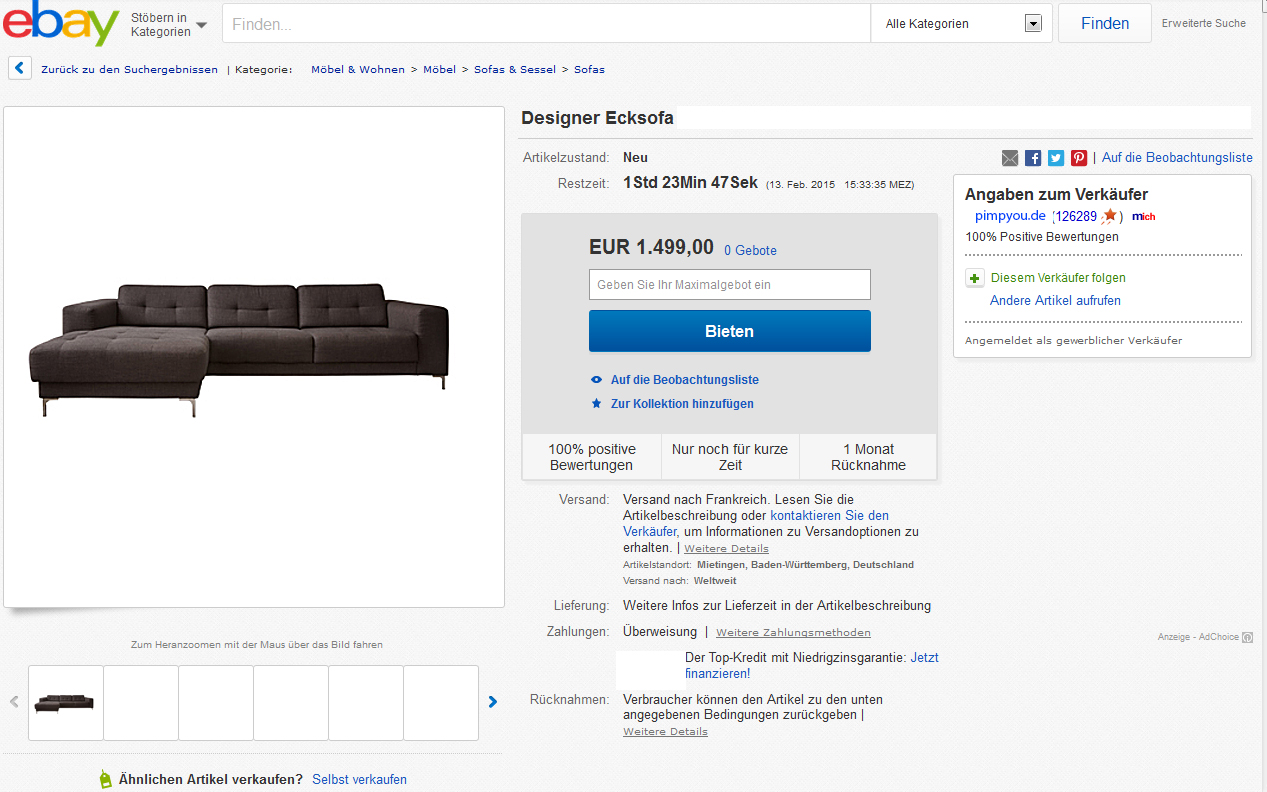Click the eBay logo

[x=62, y=23]
